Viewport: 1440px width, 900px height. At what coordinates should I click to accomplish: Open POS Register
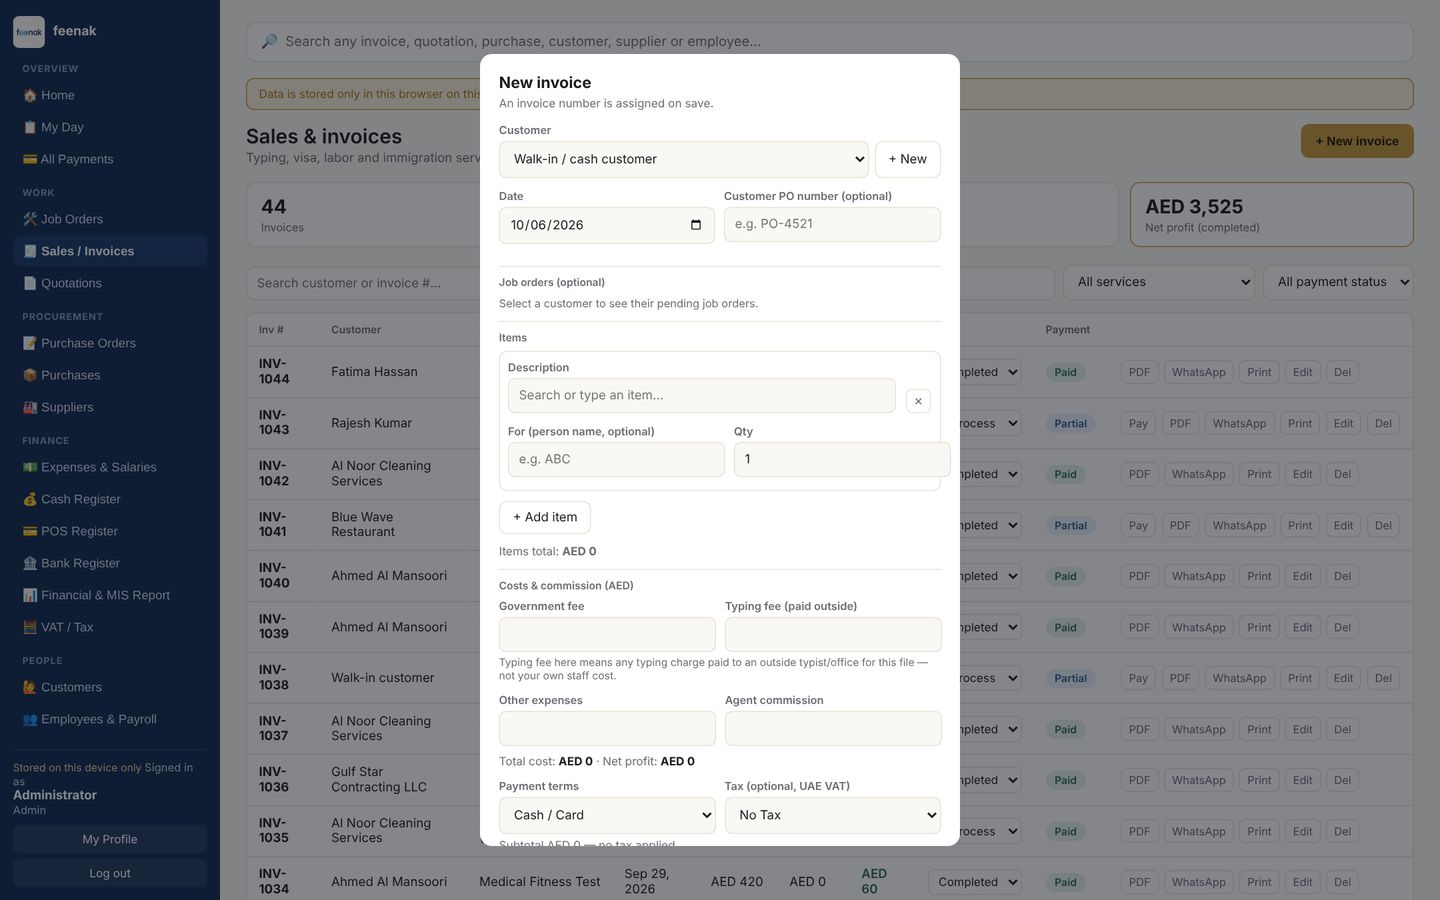pos(110,531)
